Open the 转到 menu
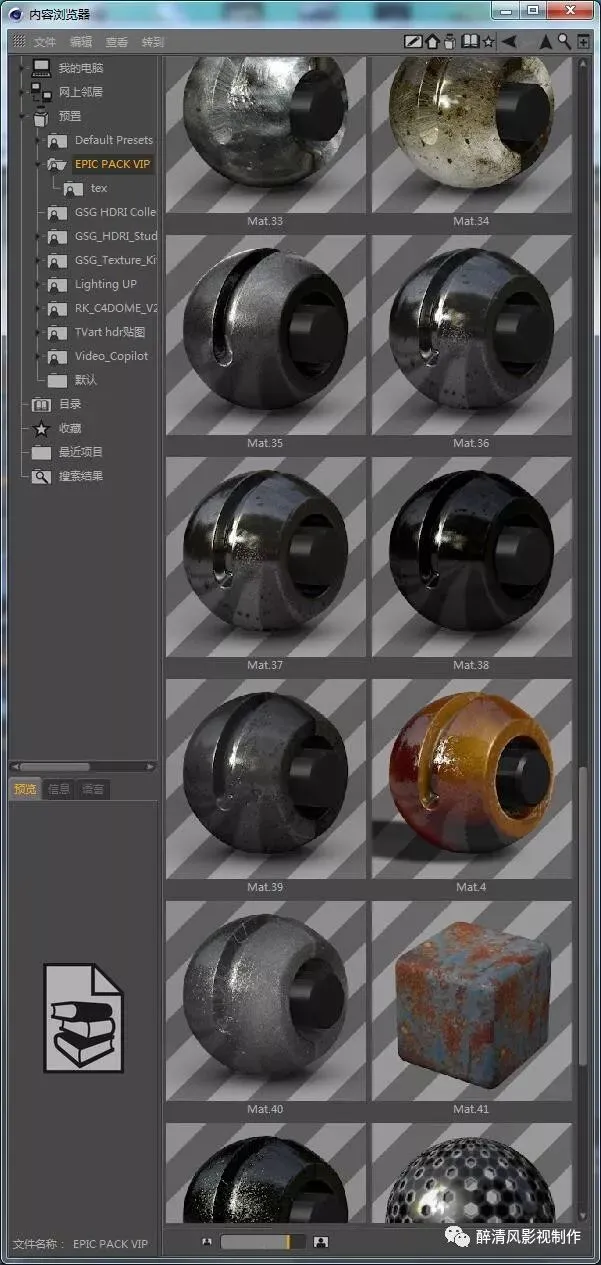This screenshot has width=601, height=1265. 153,42
